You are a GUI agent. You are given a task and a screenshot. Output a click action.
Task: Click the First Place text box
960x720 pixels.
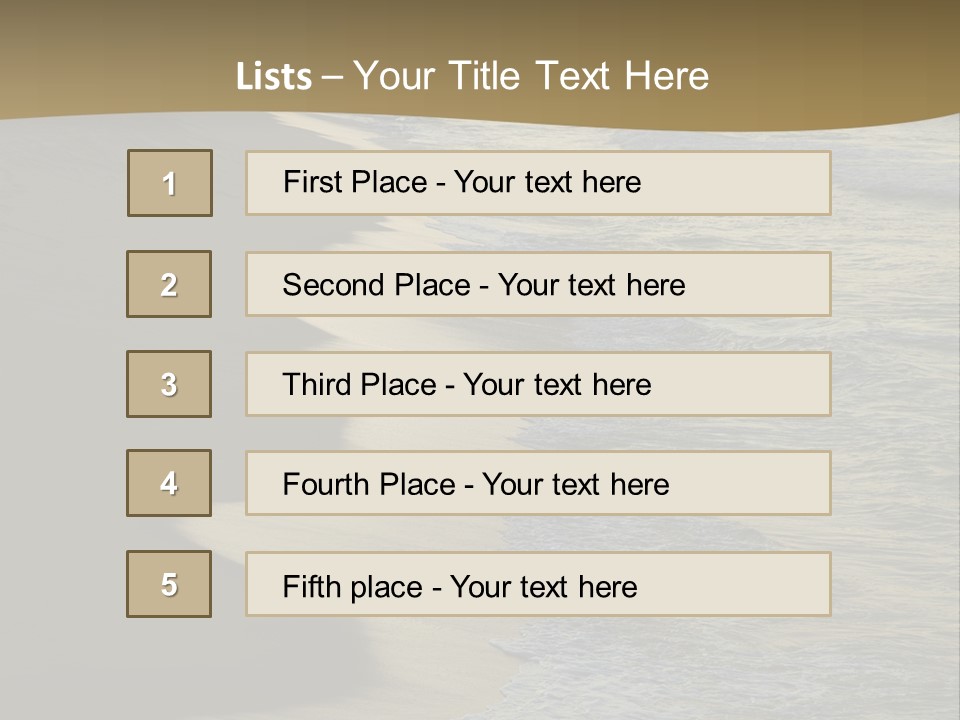pyautogui.click(x=538, y=183)
